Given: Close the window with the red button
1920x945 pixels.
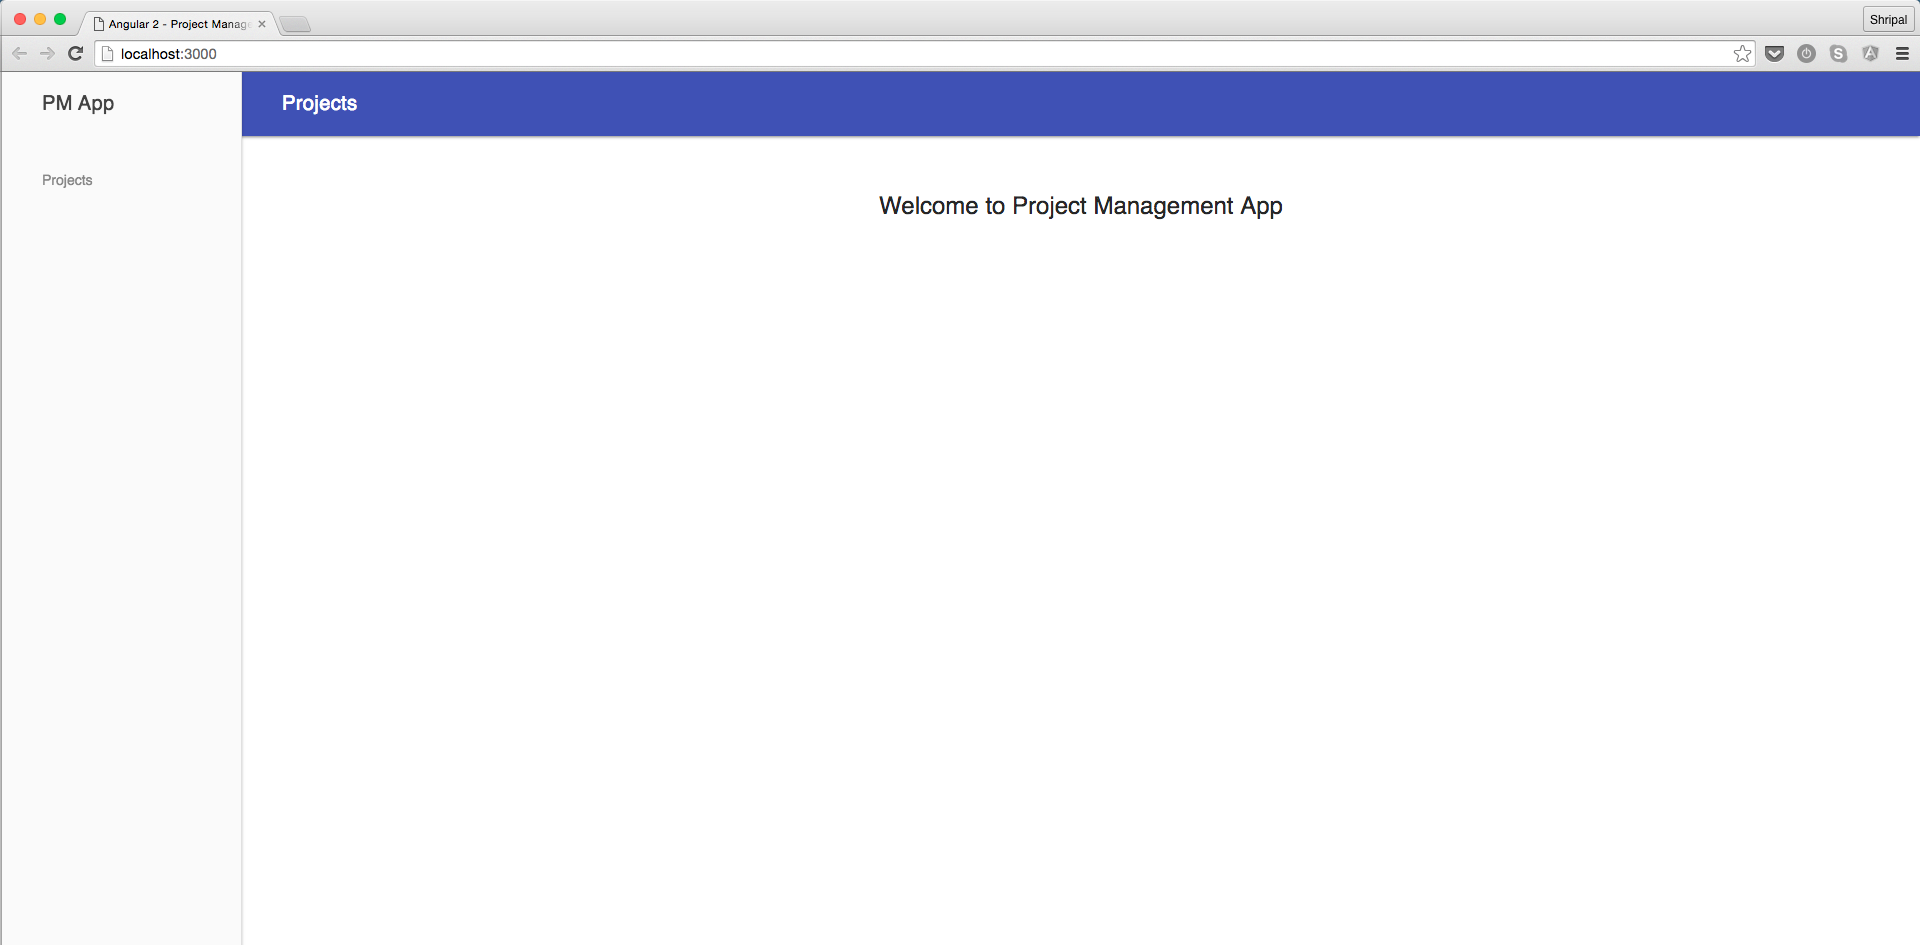Looking at the screenshot, I should click(x=20, y=19).
